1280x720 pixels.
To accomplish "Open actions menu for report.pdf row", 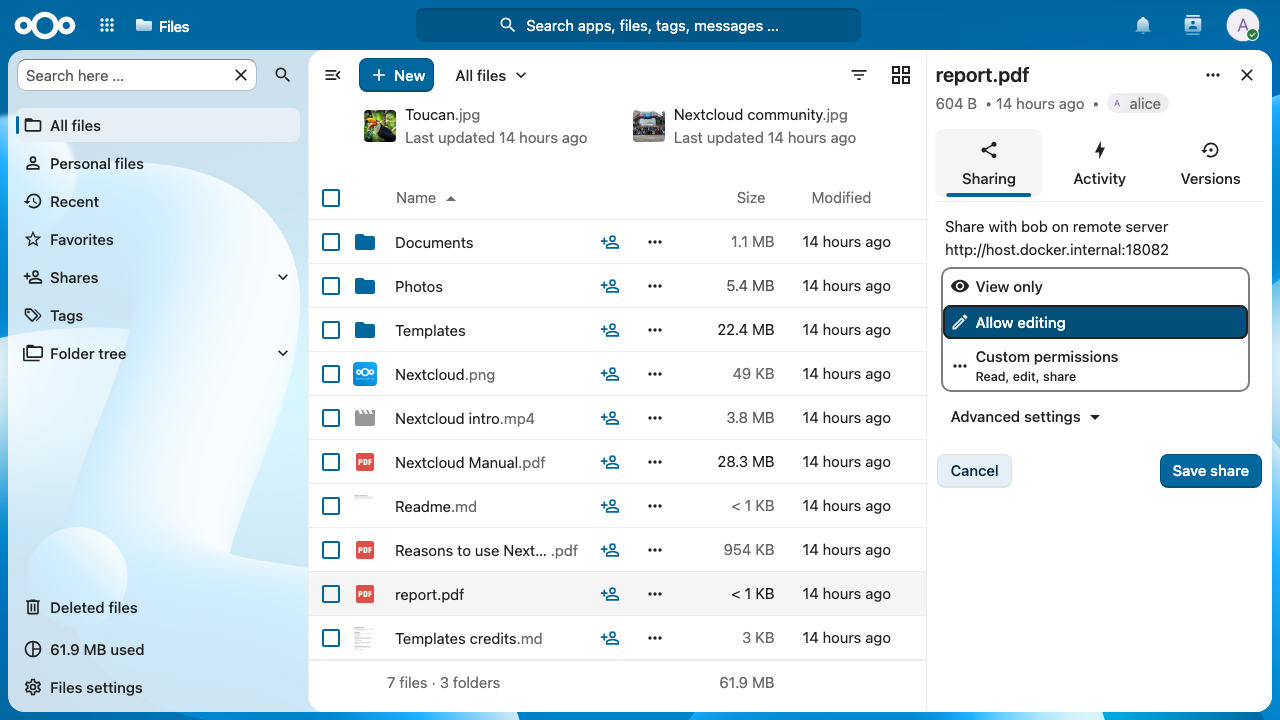I will click(x=655, y=594).
